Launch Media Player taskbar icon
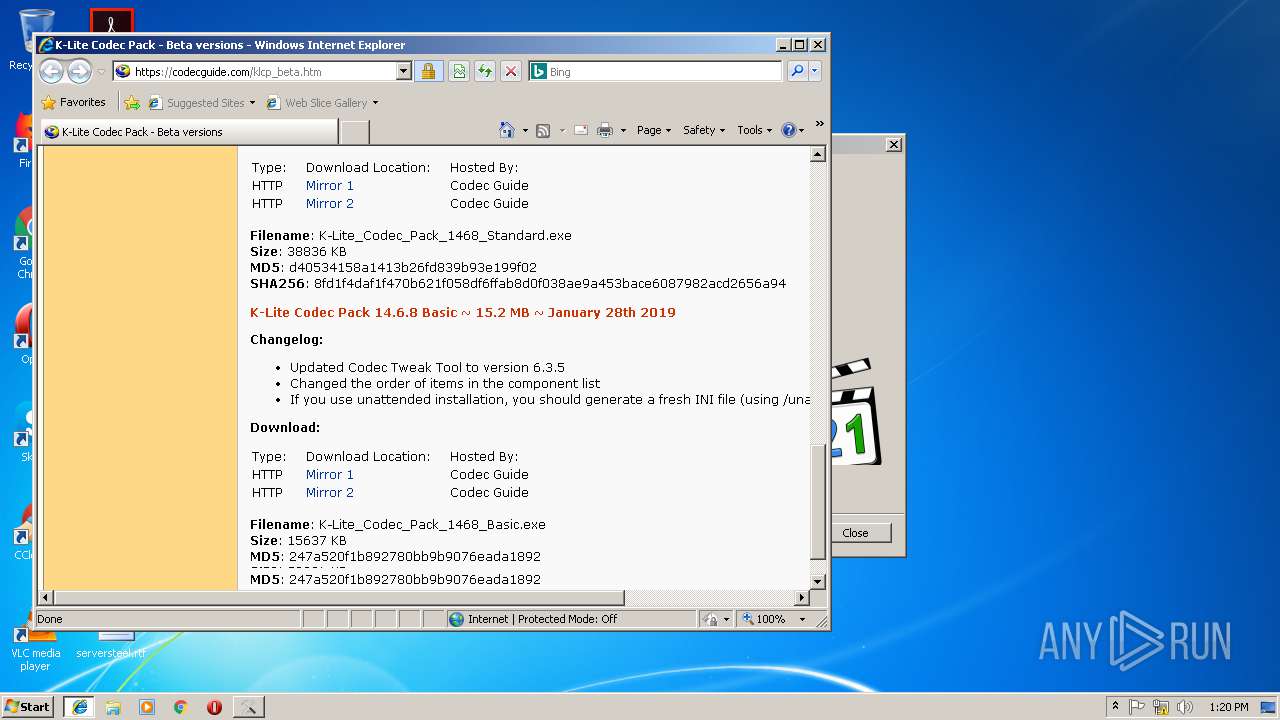 pos(147,707)
